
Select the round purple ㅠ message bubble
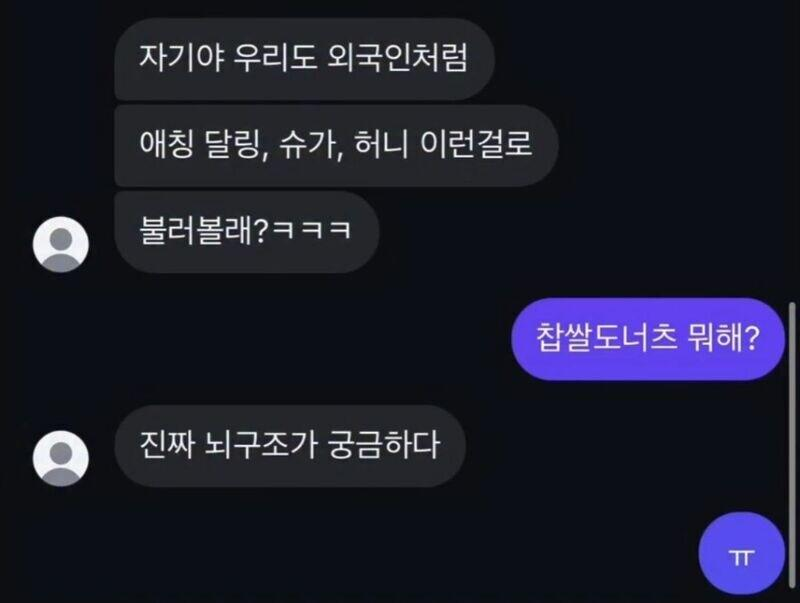[741, 554]
